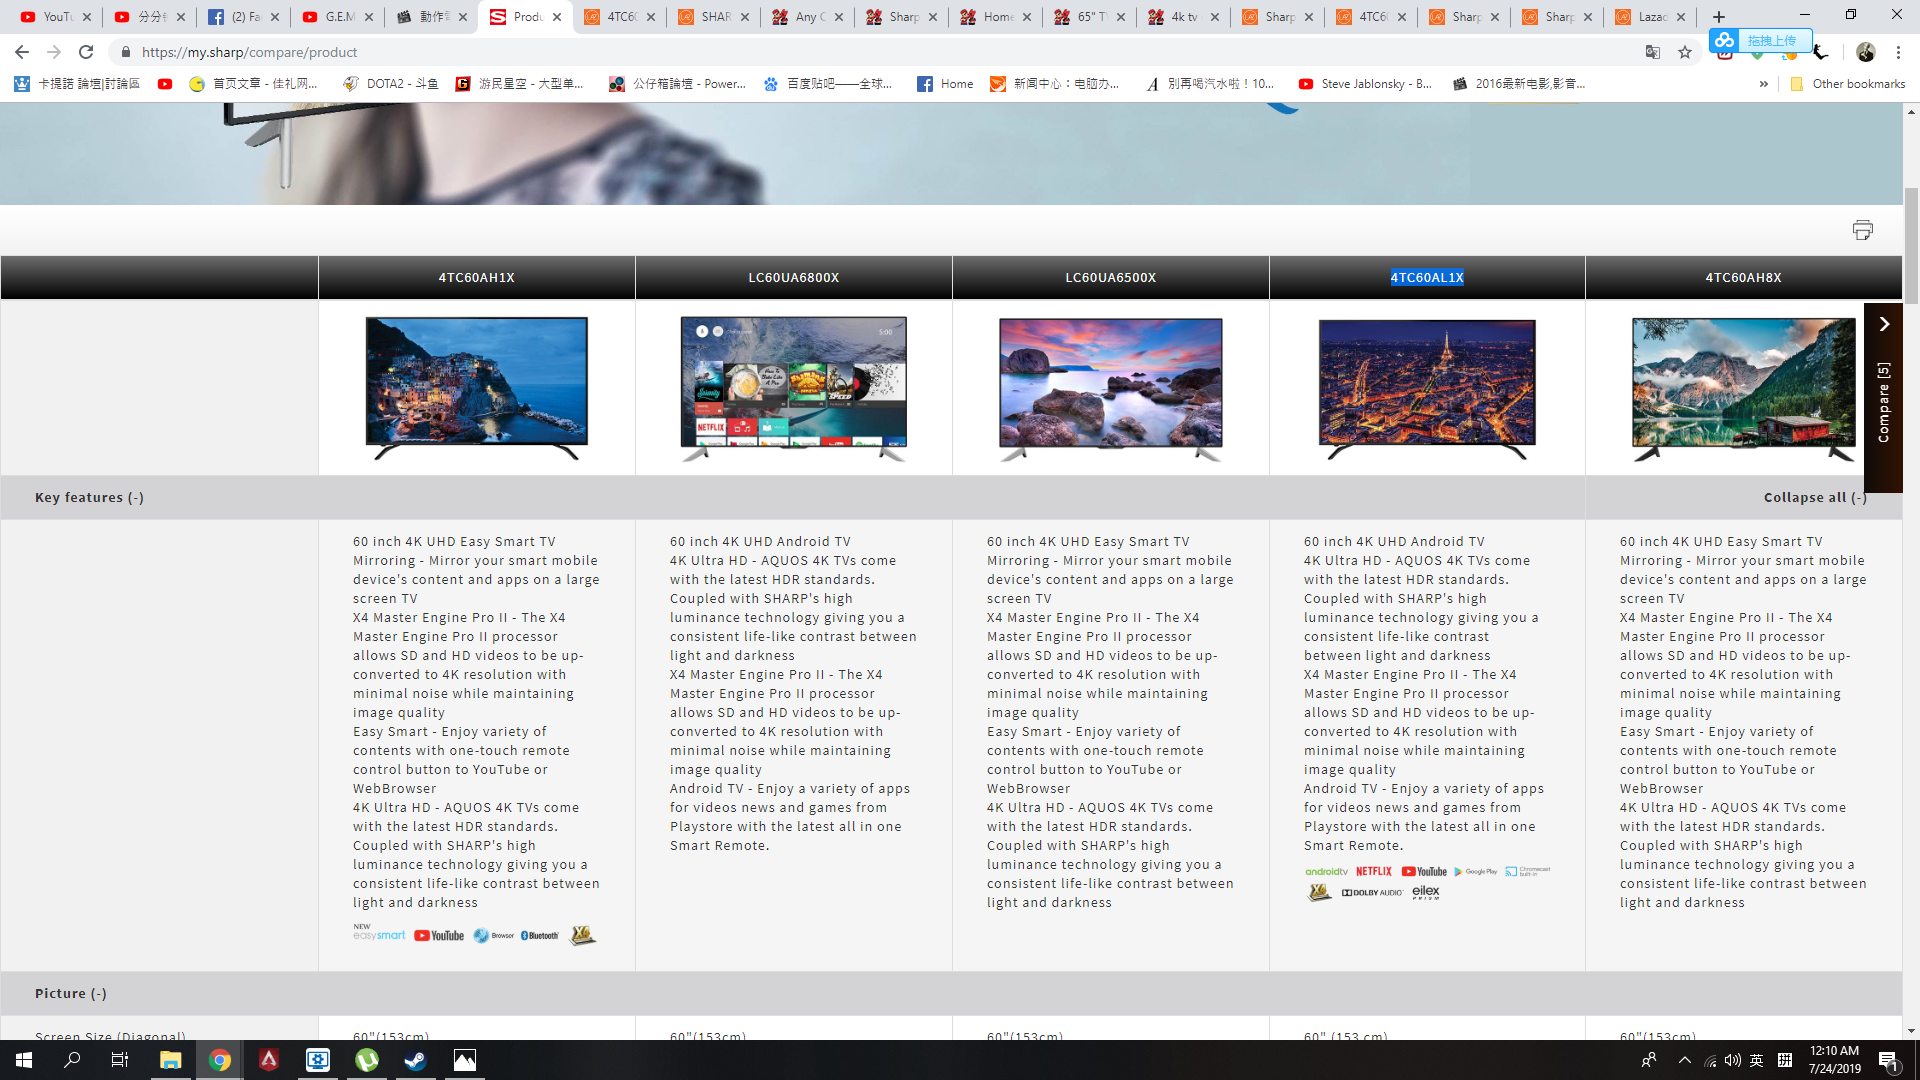Select the 4TC60AH1X model header
Screen dimensions: 1920x1080
point(477,278)
